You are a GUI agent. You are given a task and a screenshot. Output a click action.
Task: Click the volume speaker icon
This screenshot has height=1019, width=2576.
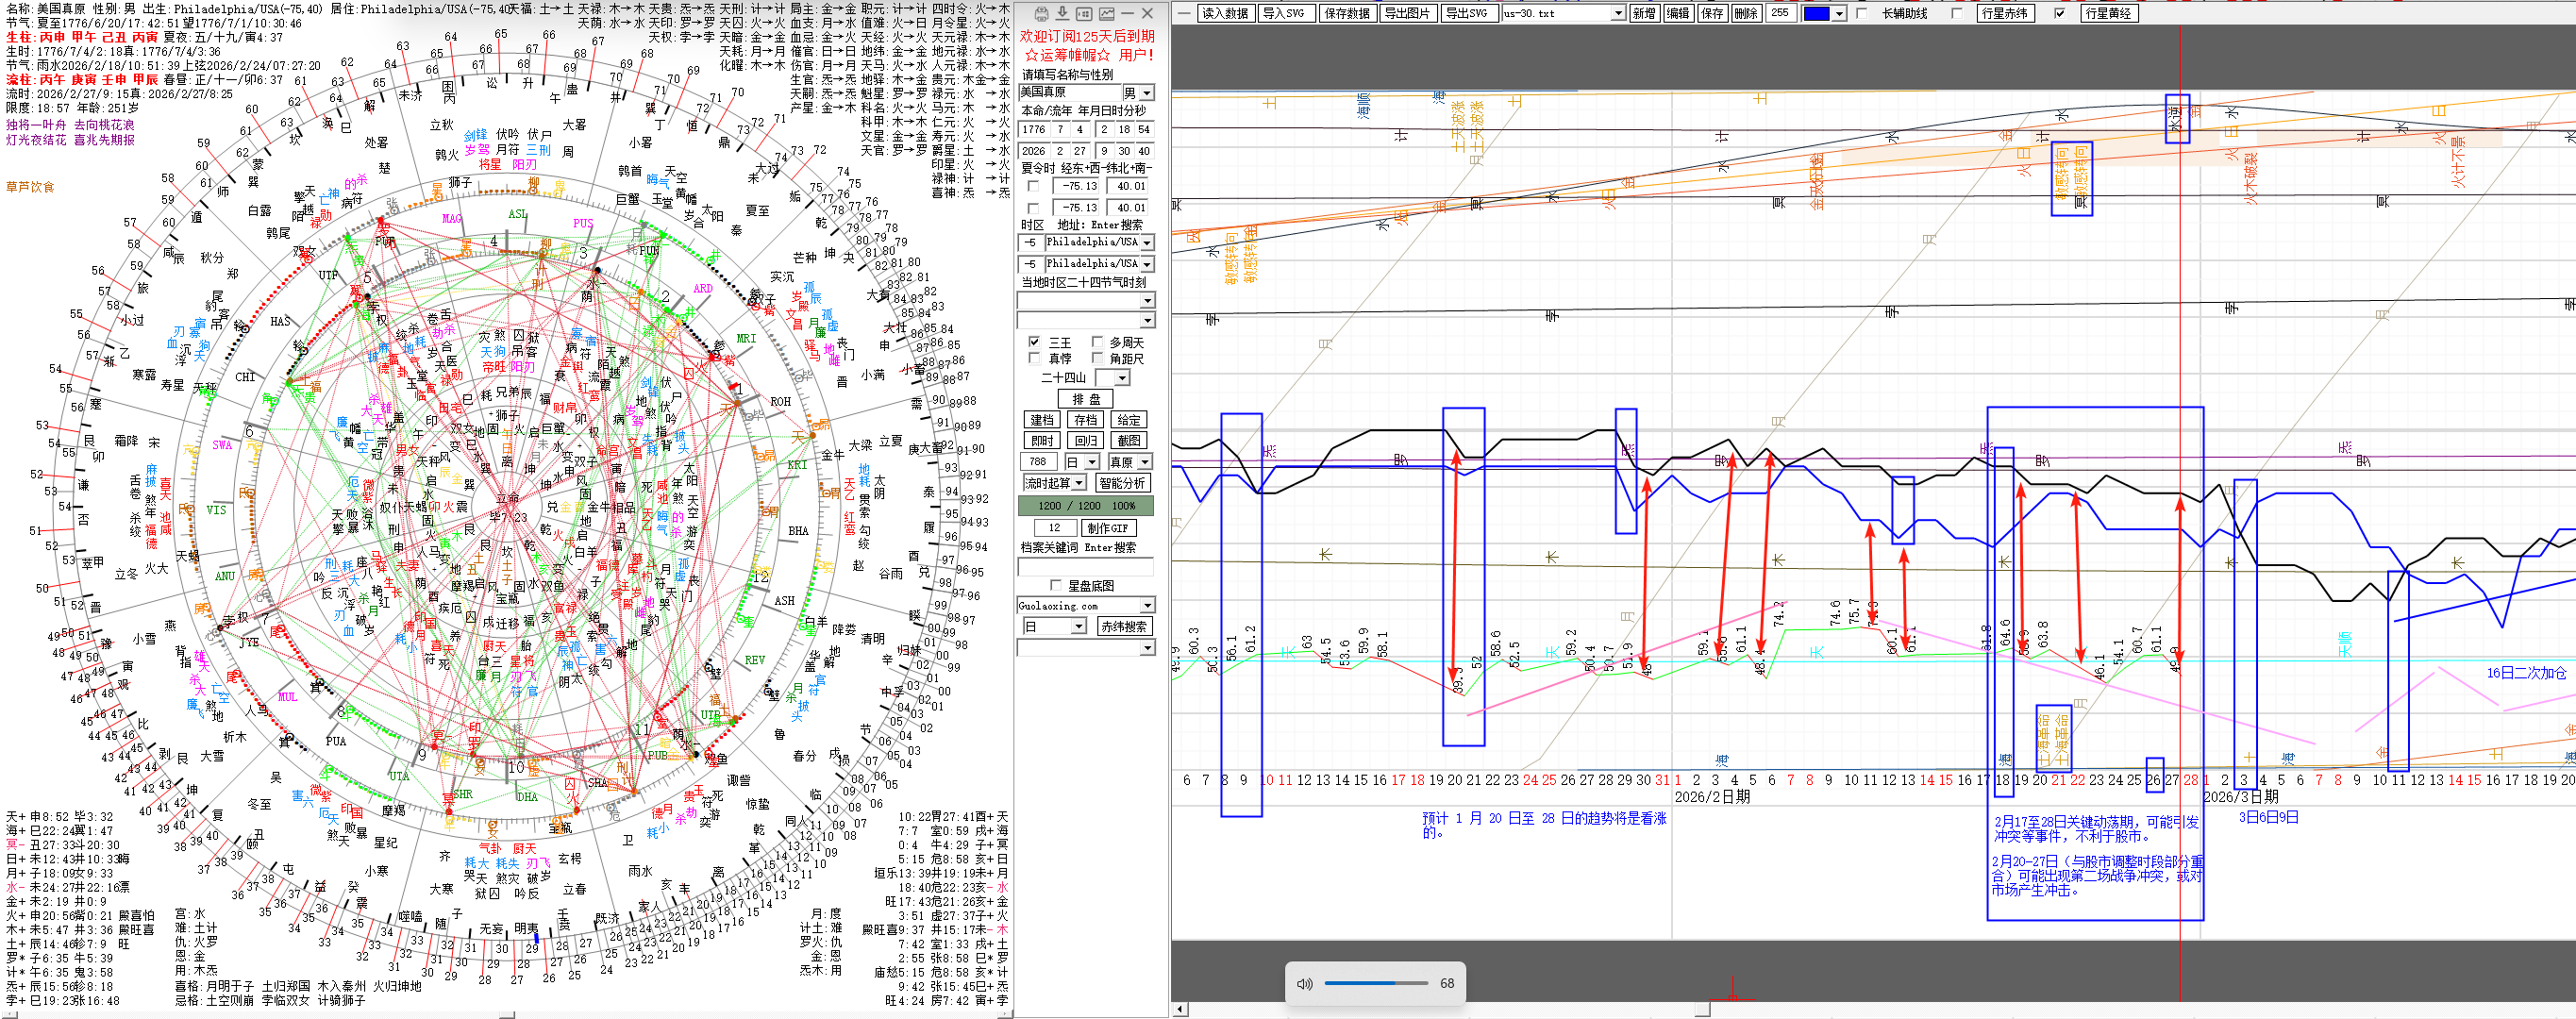tap(1304, 983)
